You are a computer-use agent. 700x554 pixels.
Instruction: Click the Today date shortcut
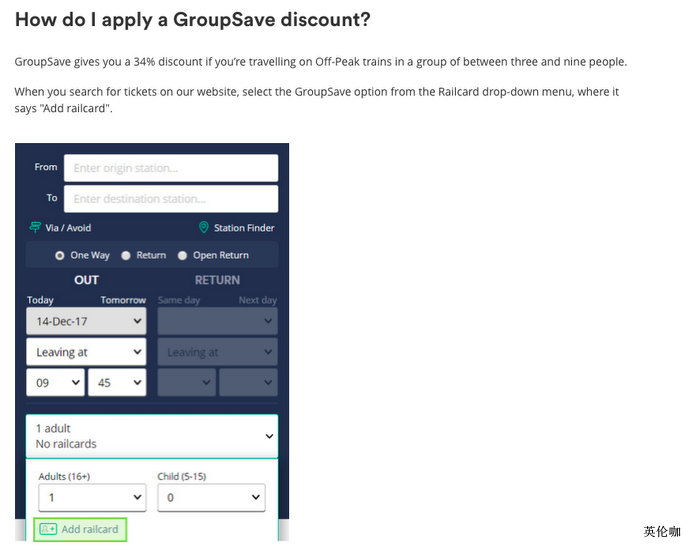(x=41, y=300)
